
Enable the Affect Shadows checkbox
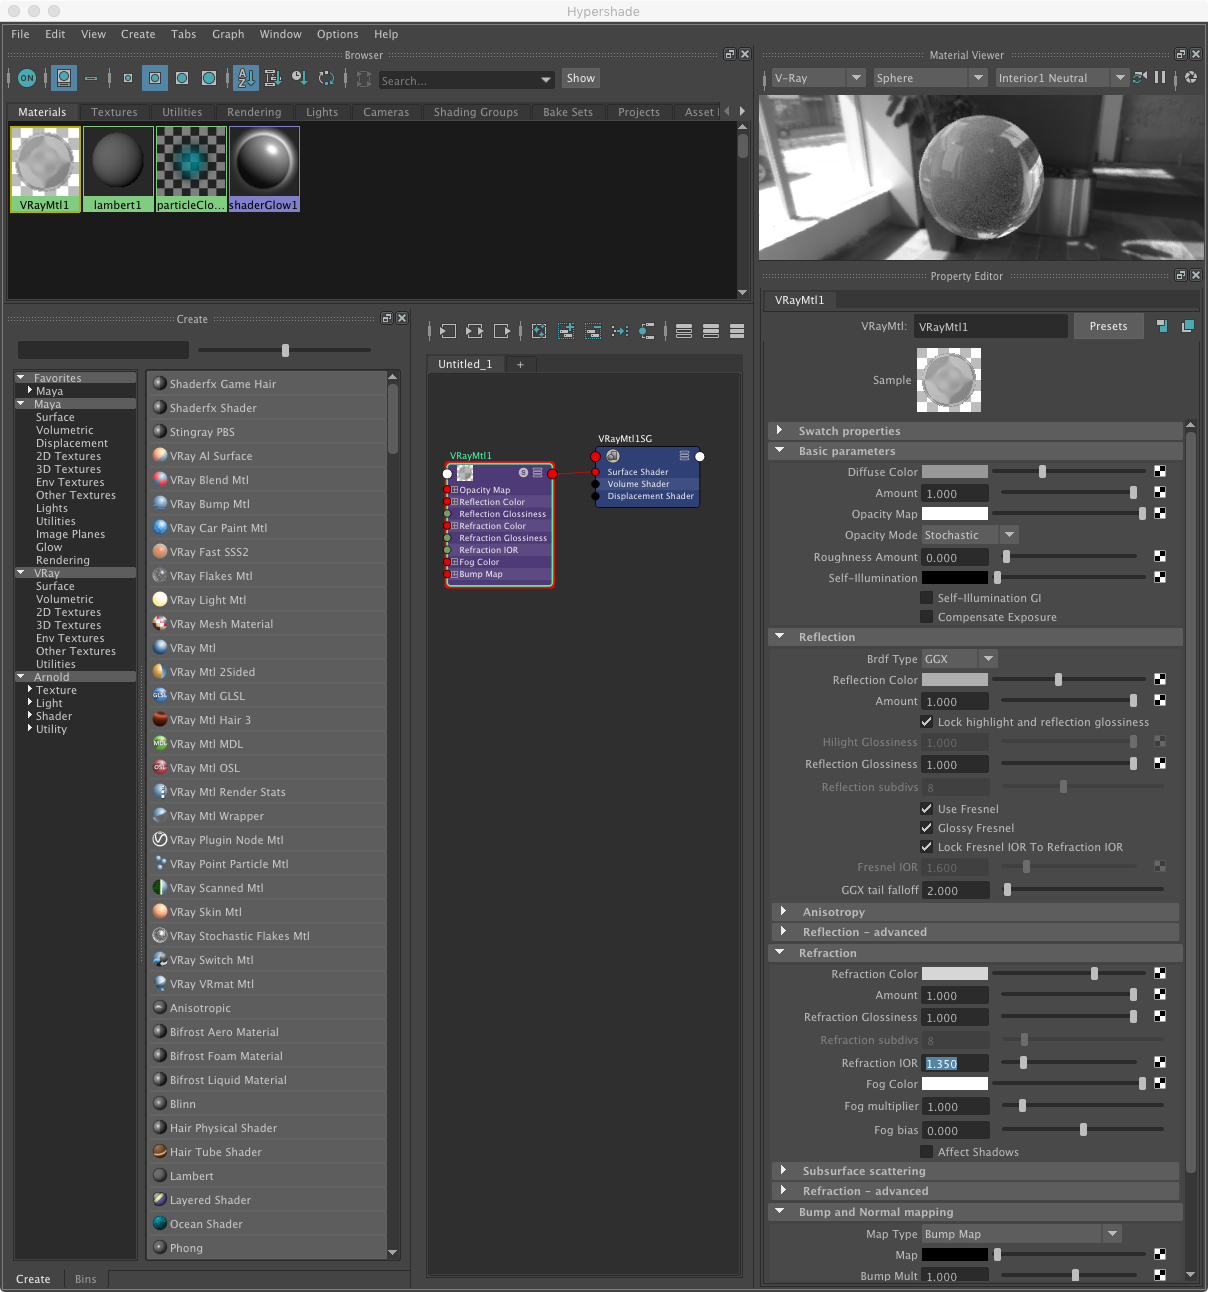pos(926,1152)
